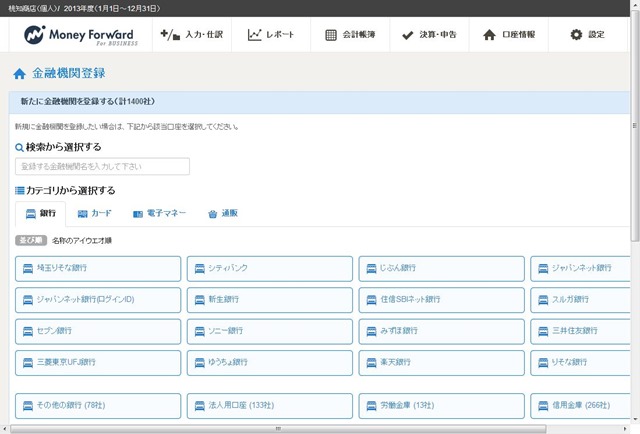Image resolution: width=640 pixels, height=434 pixels.
Task: Click the magnifier icon by 検索から選択する
Action: click(19, 147)
